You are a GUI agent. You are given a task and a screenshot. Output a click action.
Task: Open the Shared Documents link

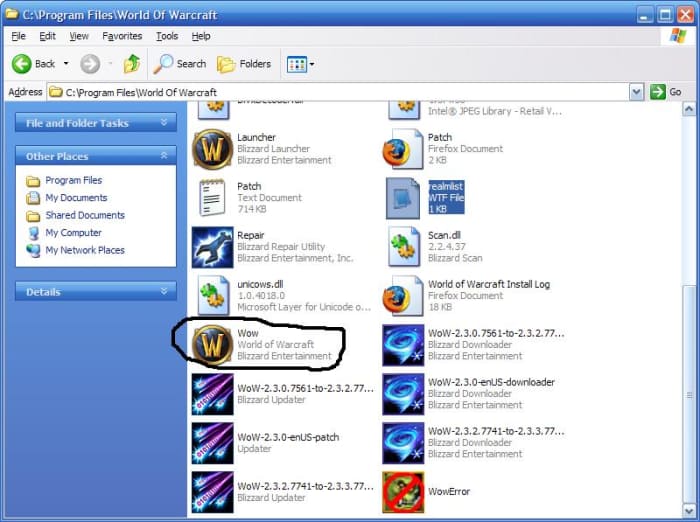click(85, 215)
